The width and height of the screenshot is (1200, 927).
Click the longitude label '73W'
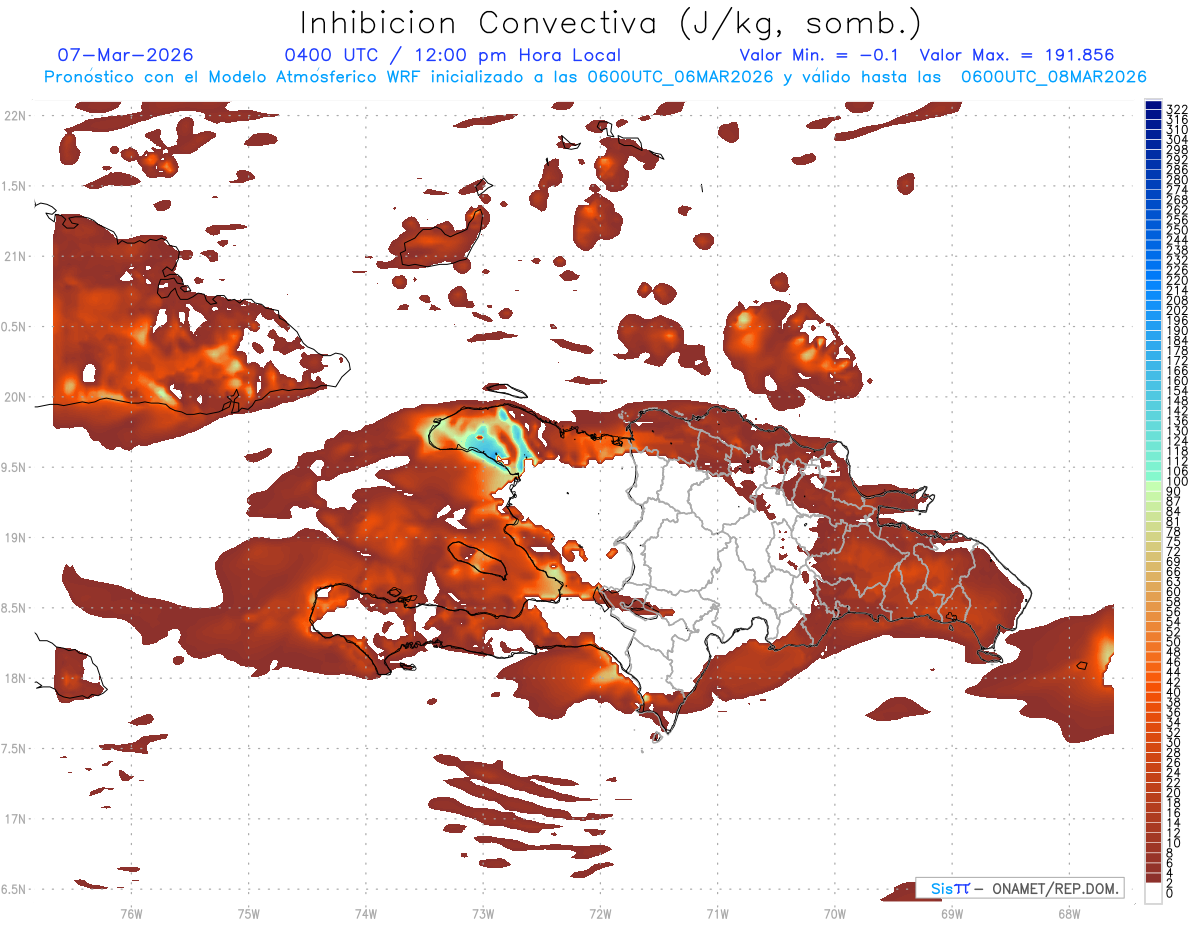pyautogui.click(x=483, y=912)
